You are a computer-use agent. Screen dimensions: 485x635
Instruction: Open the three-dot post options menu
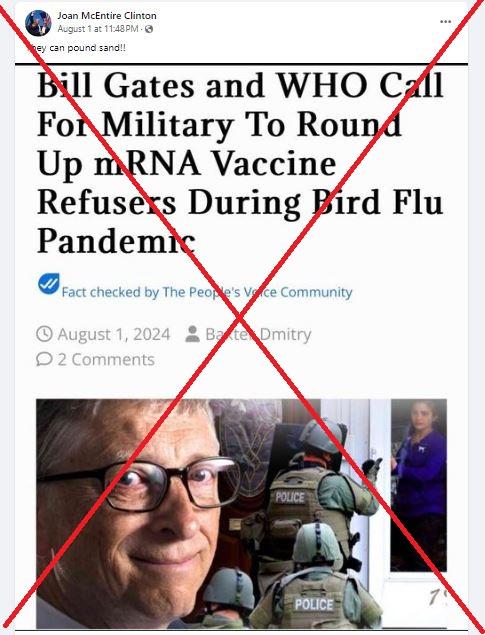tap(445, 22)
